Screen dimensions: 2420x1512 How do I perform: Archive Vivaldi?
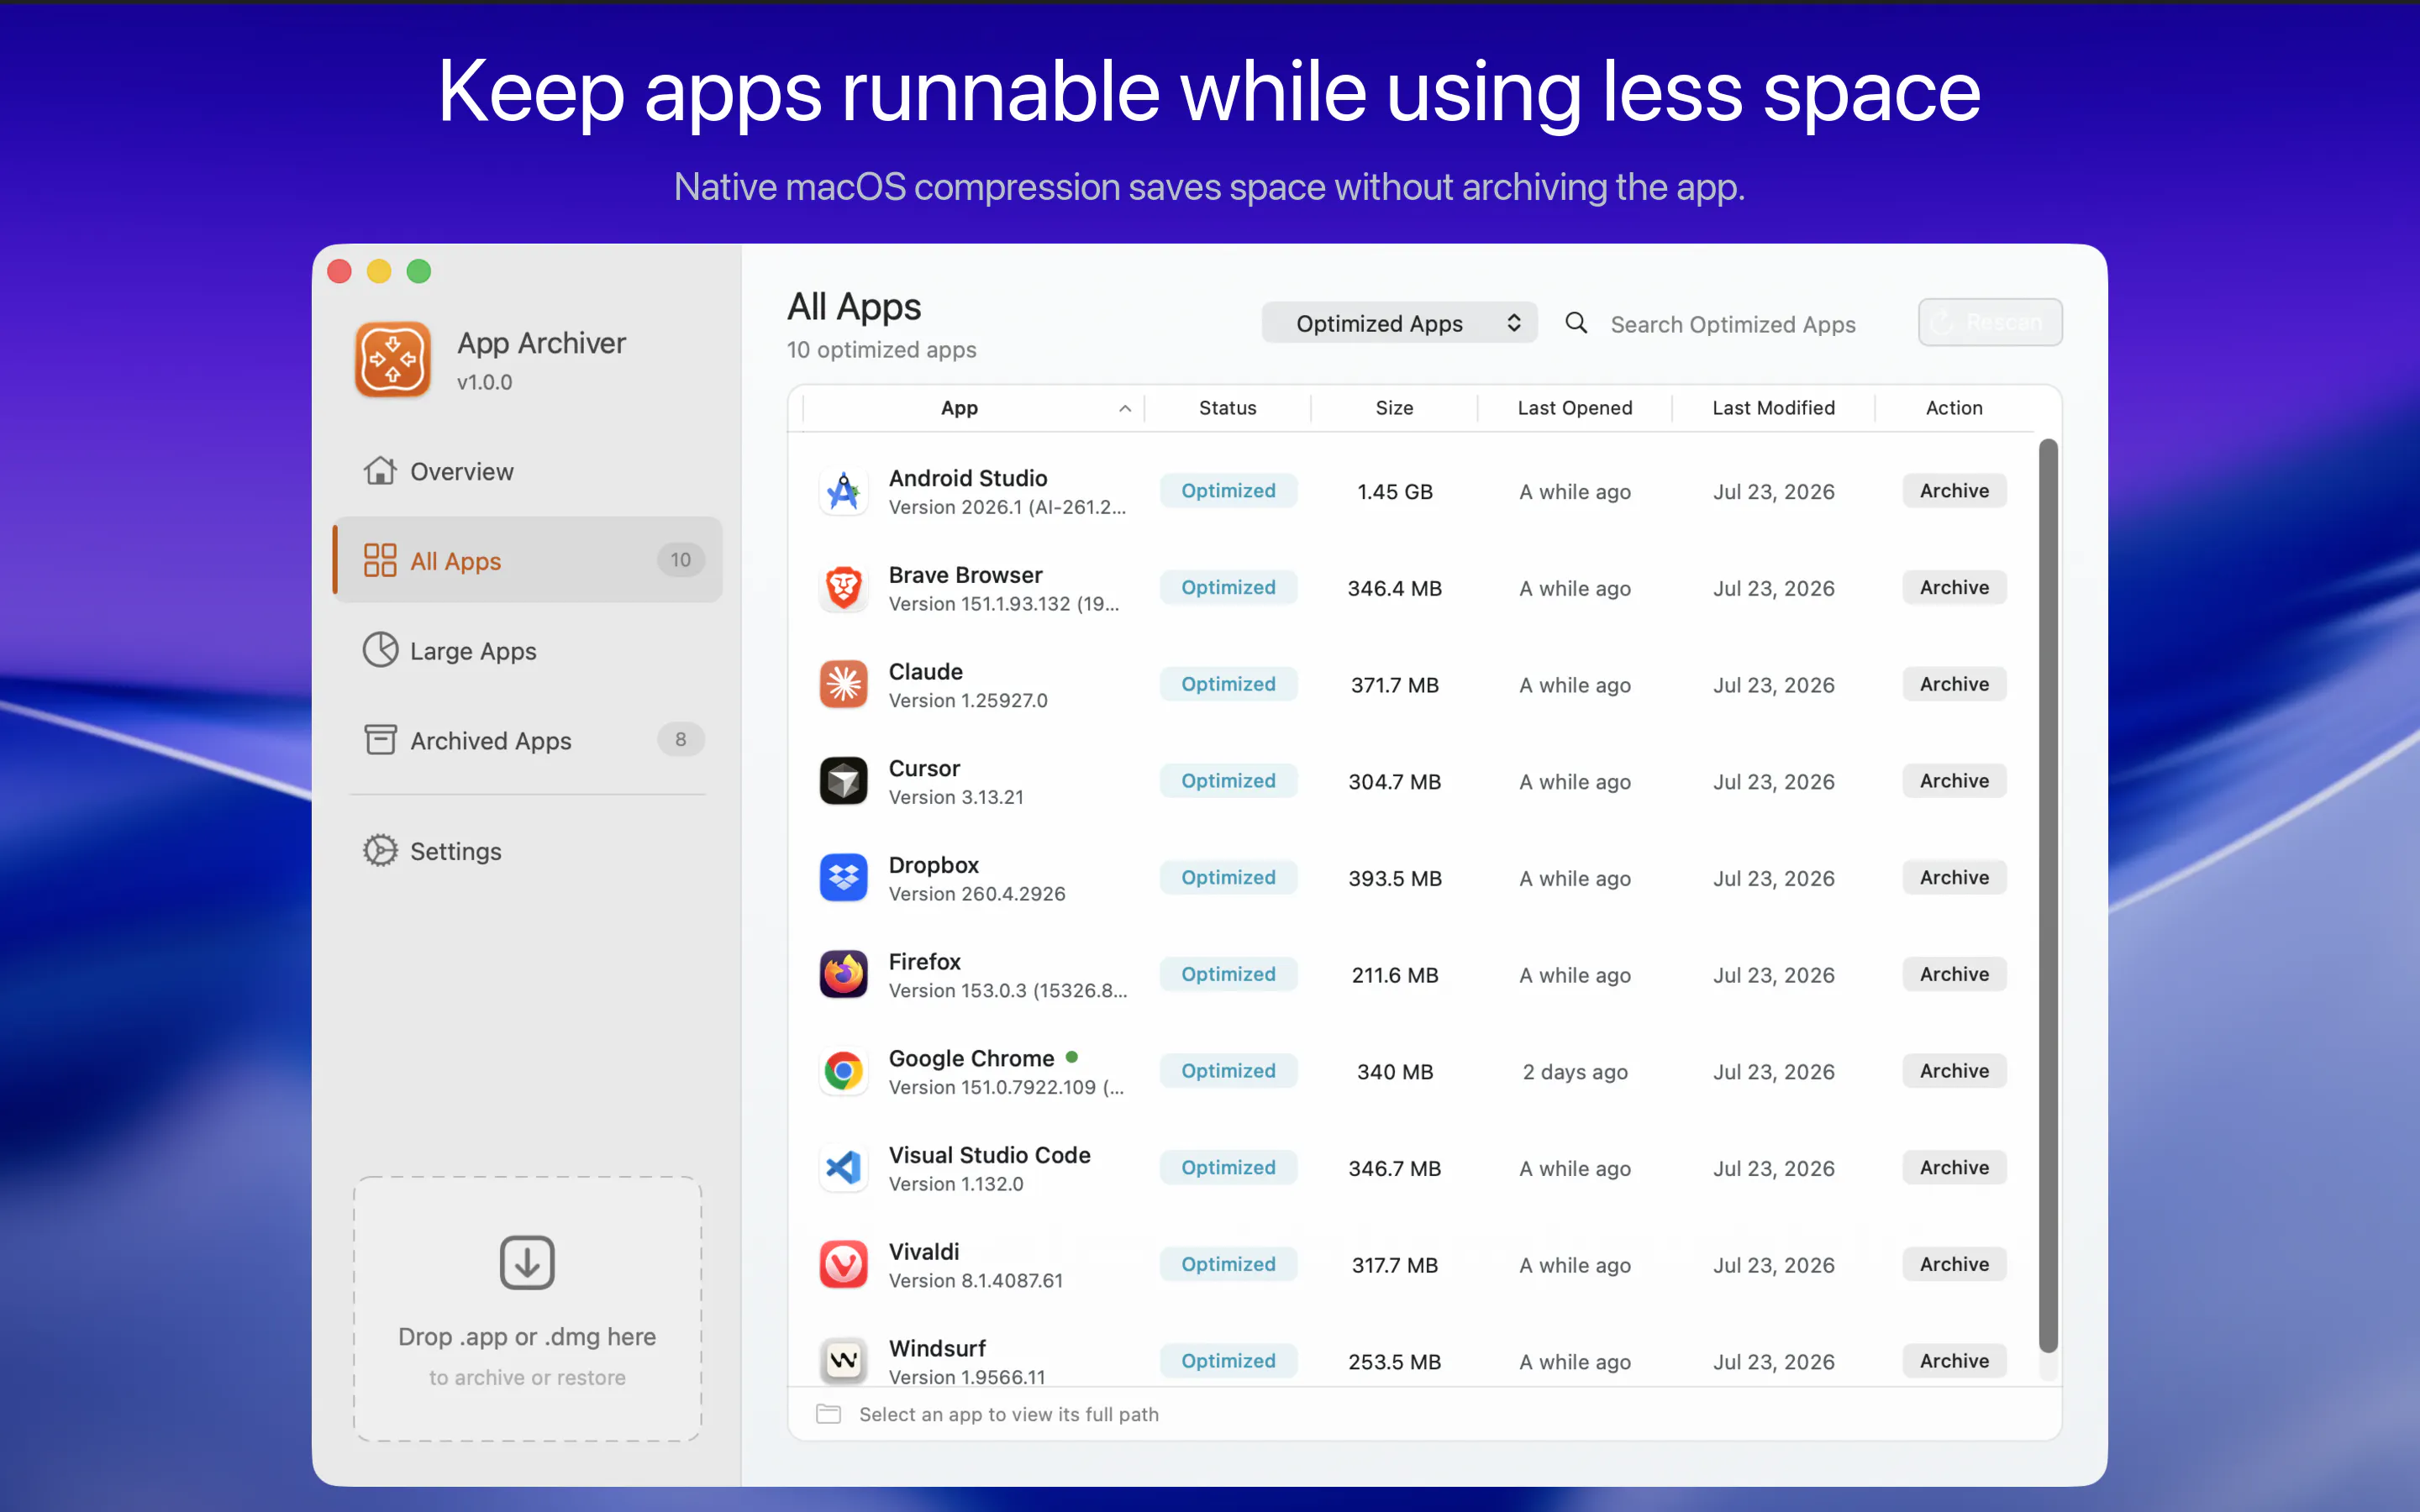click(x=1954, y=1265)
